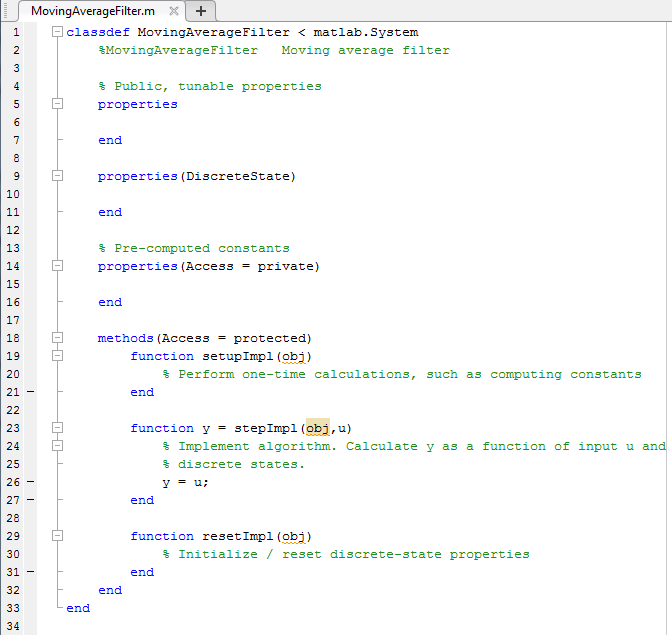
Task: Click the underlined obj in setupImpl
Action: pyautogui.click(x=293, y=356)
